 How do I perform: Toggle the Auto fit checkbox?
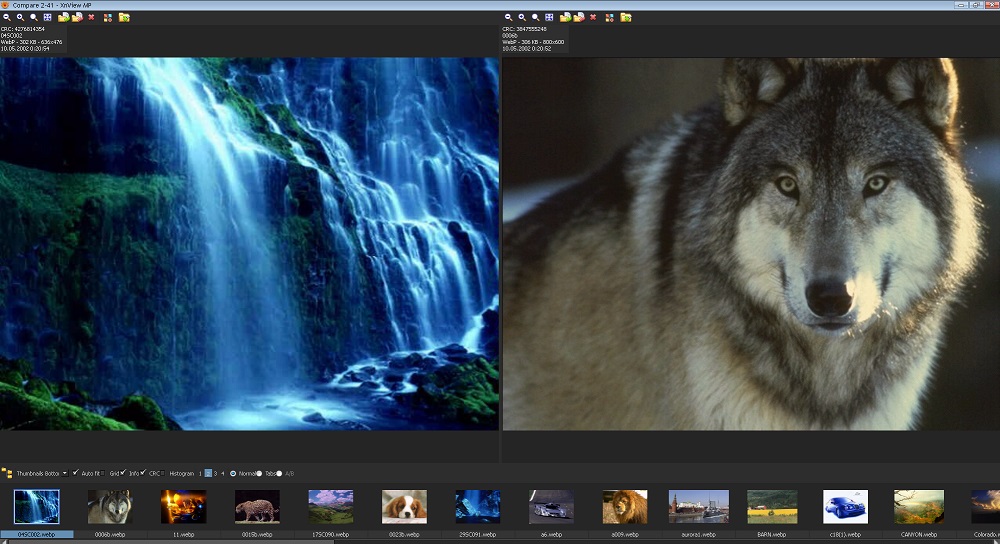click(76, 473)
